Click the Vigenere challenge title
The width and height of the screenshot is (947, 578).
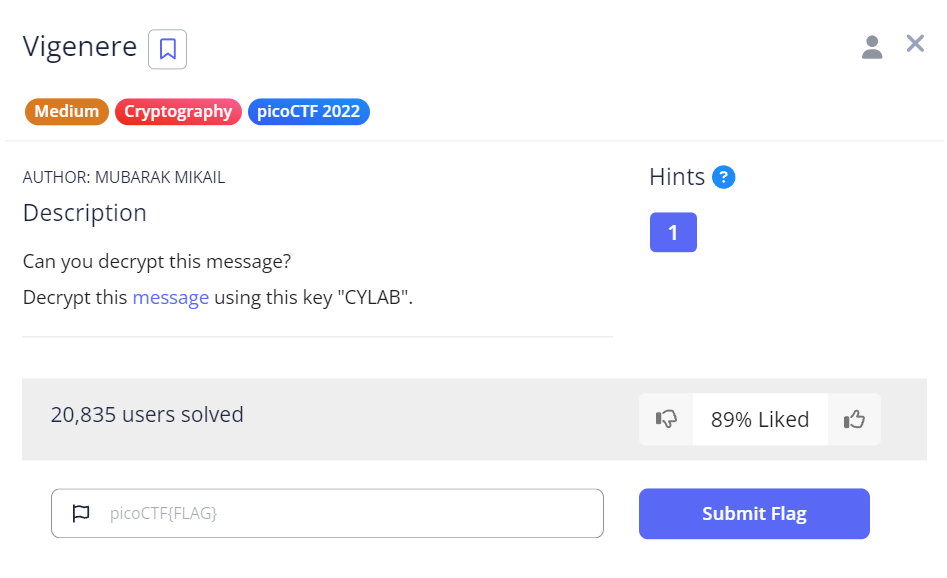(x=80, y=47)
